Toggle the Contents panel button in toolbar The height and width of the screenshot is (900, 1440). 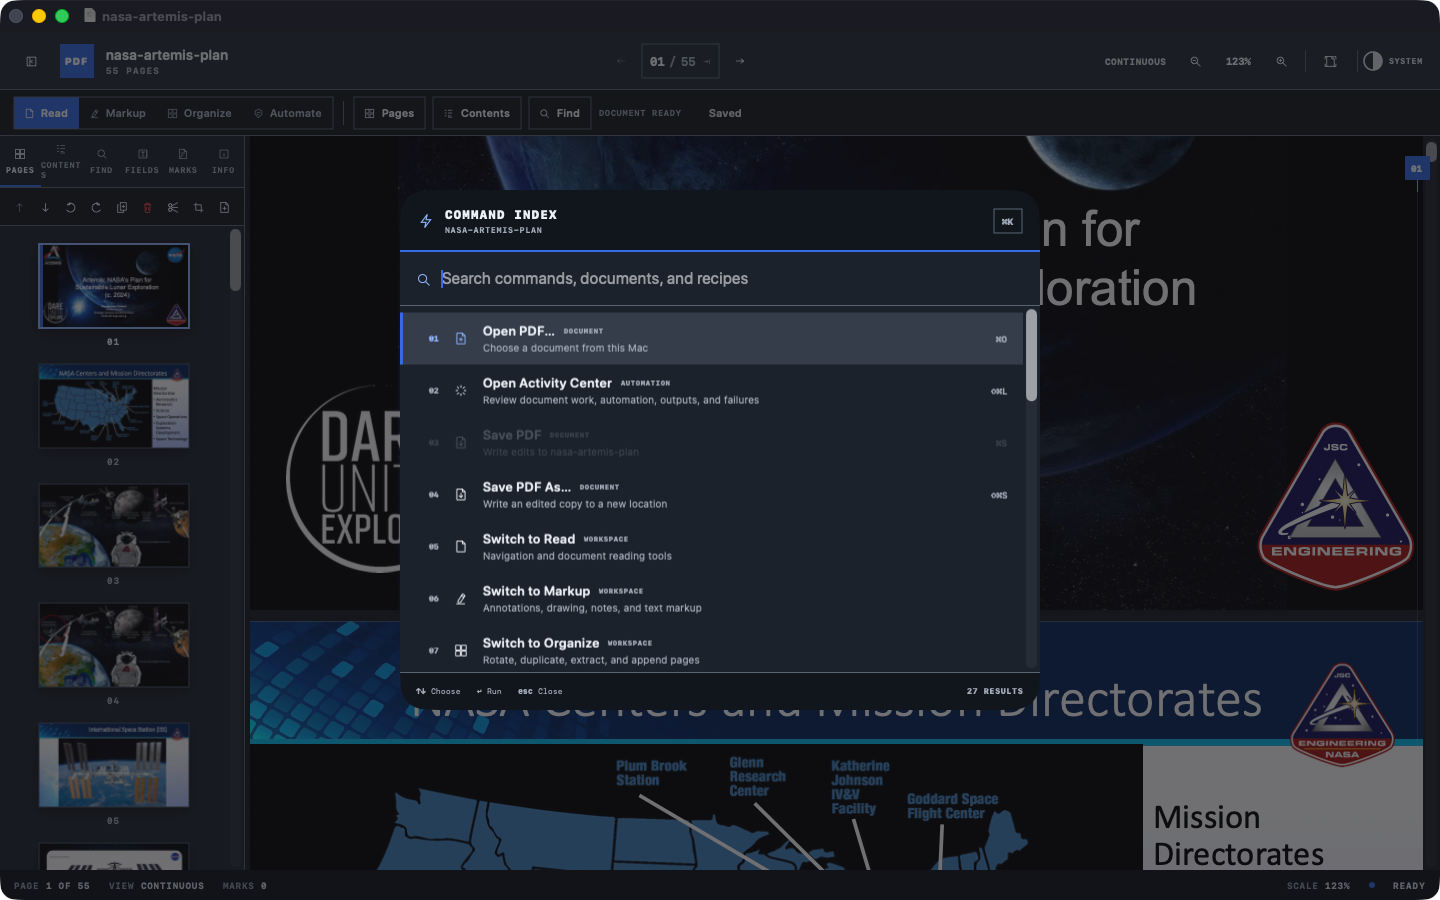point(477,113)
